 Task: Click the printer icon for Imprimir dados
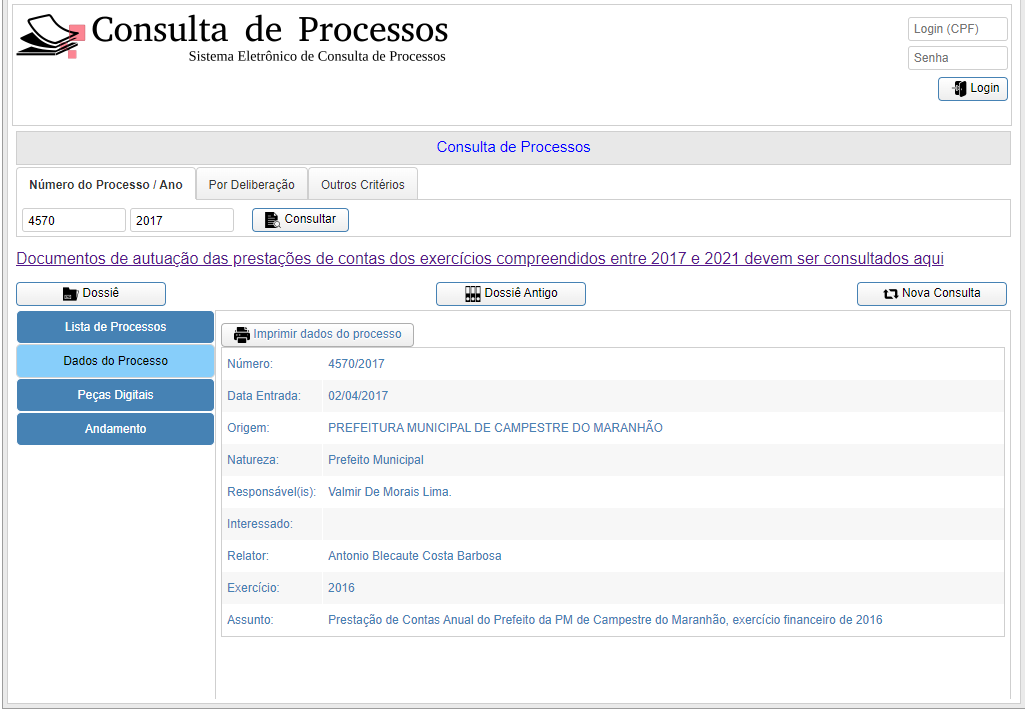(242, 335)
